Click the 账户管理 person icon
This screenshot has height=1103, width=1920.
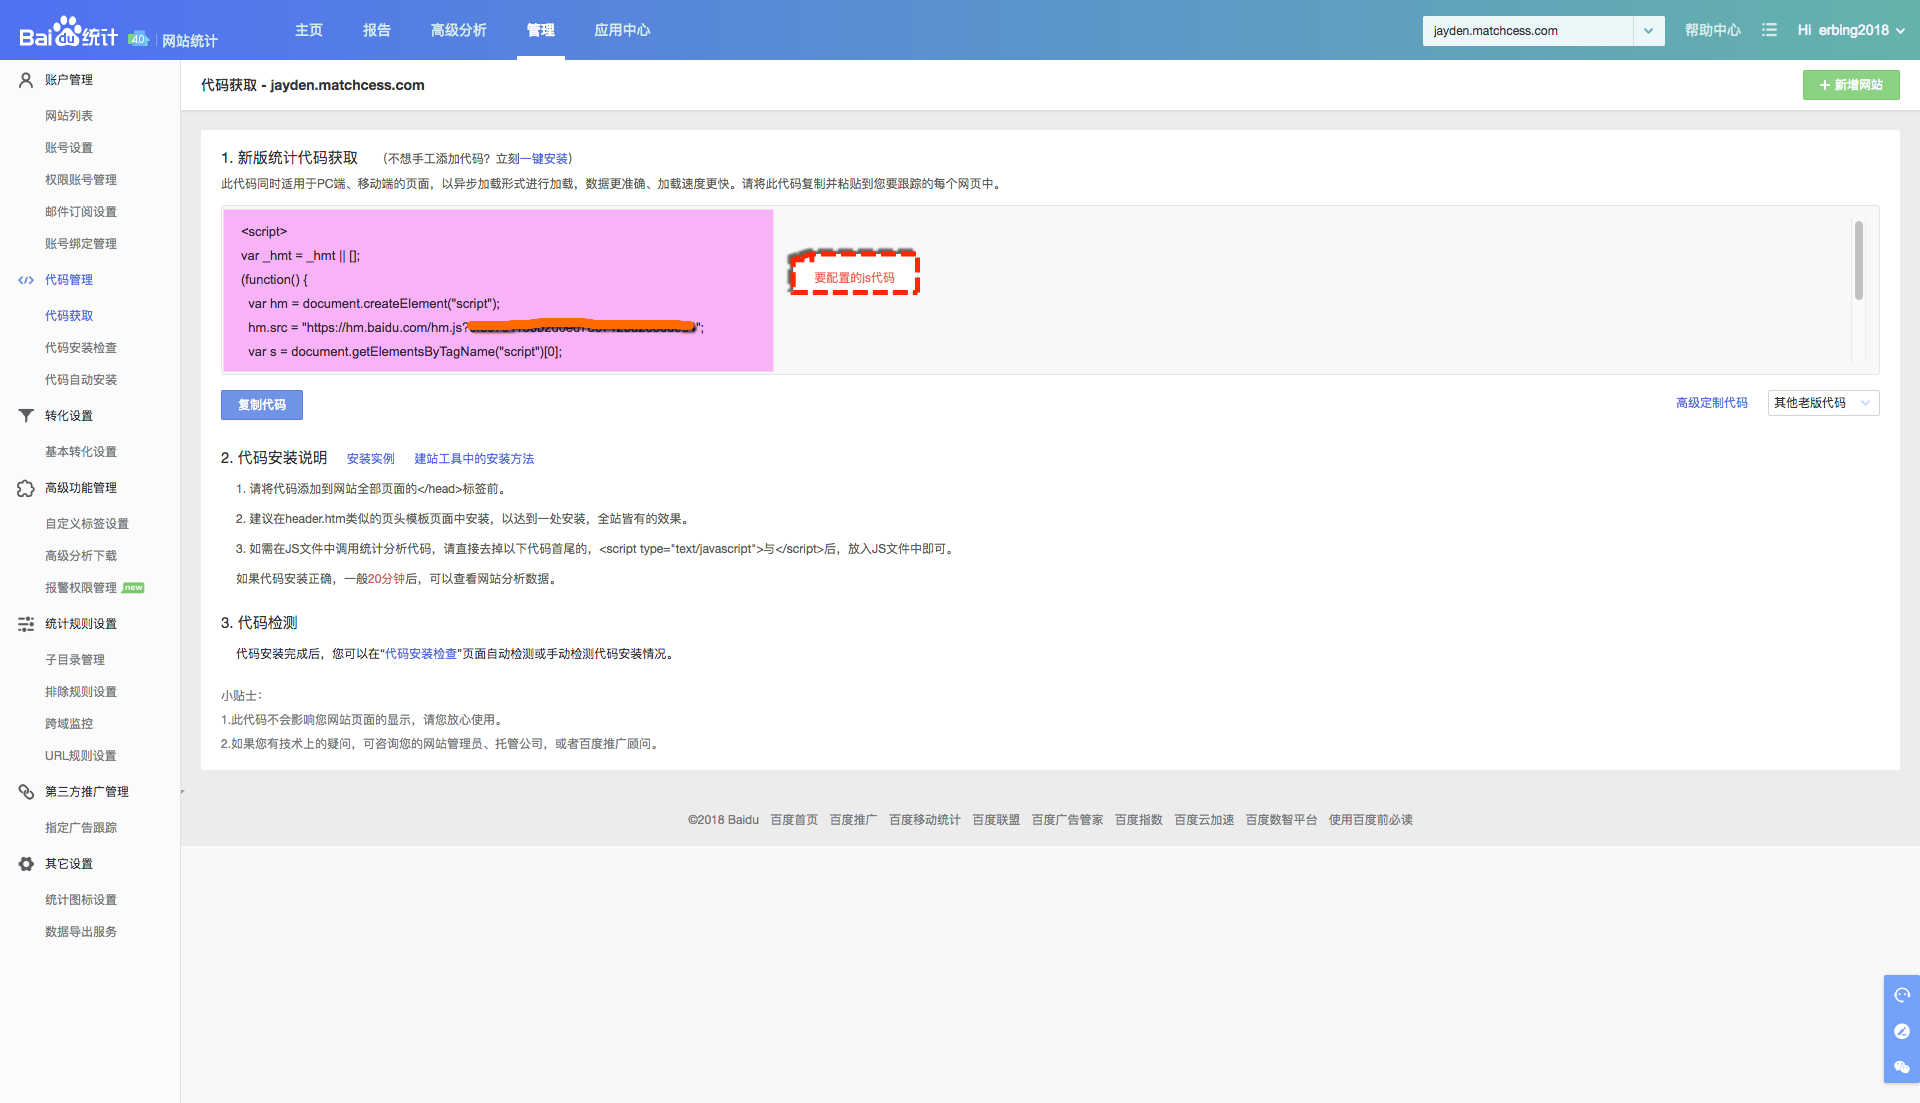click(x=26, y=80)
